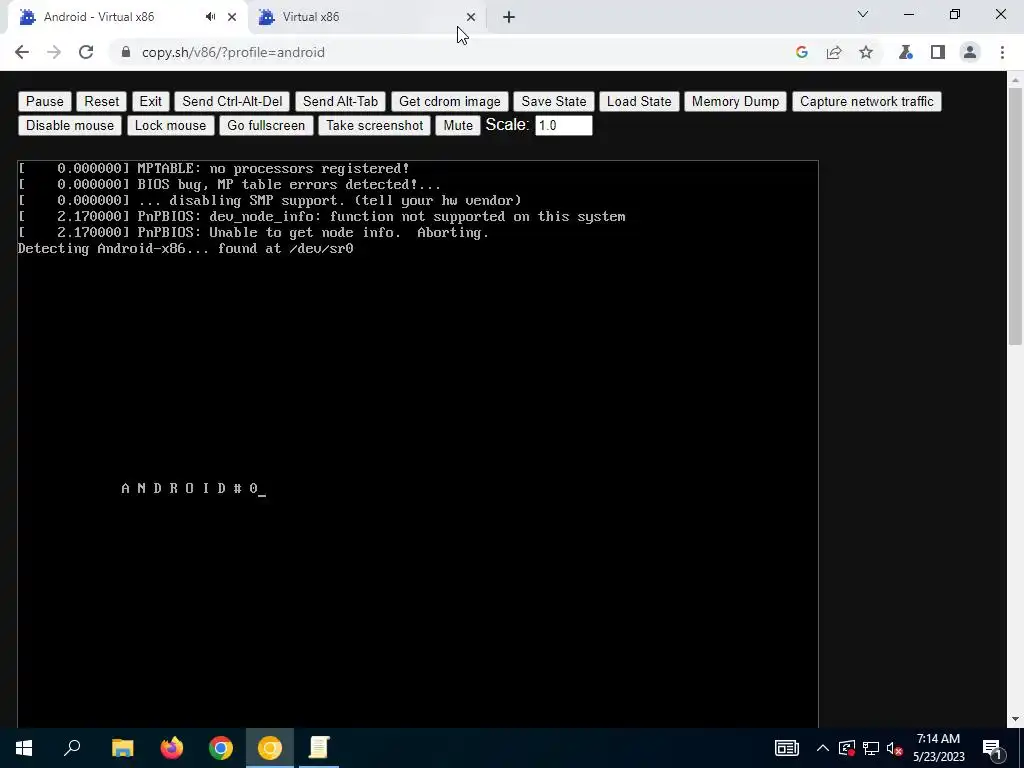Screen dimensions: 1024x768
Task: Launch Firefox from taskbar
Action: click(172, 748)
